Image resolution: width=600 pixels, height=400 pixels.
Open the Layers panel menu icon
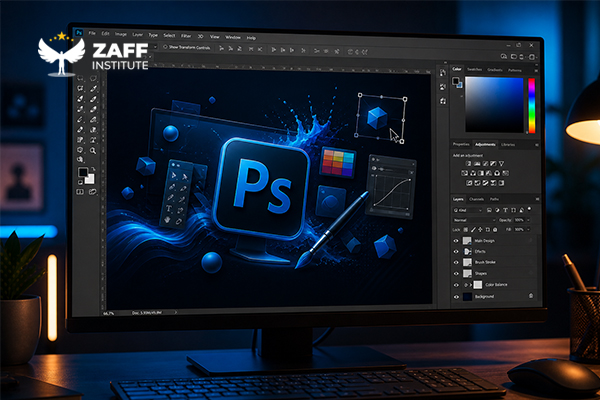pos(537,199)
